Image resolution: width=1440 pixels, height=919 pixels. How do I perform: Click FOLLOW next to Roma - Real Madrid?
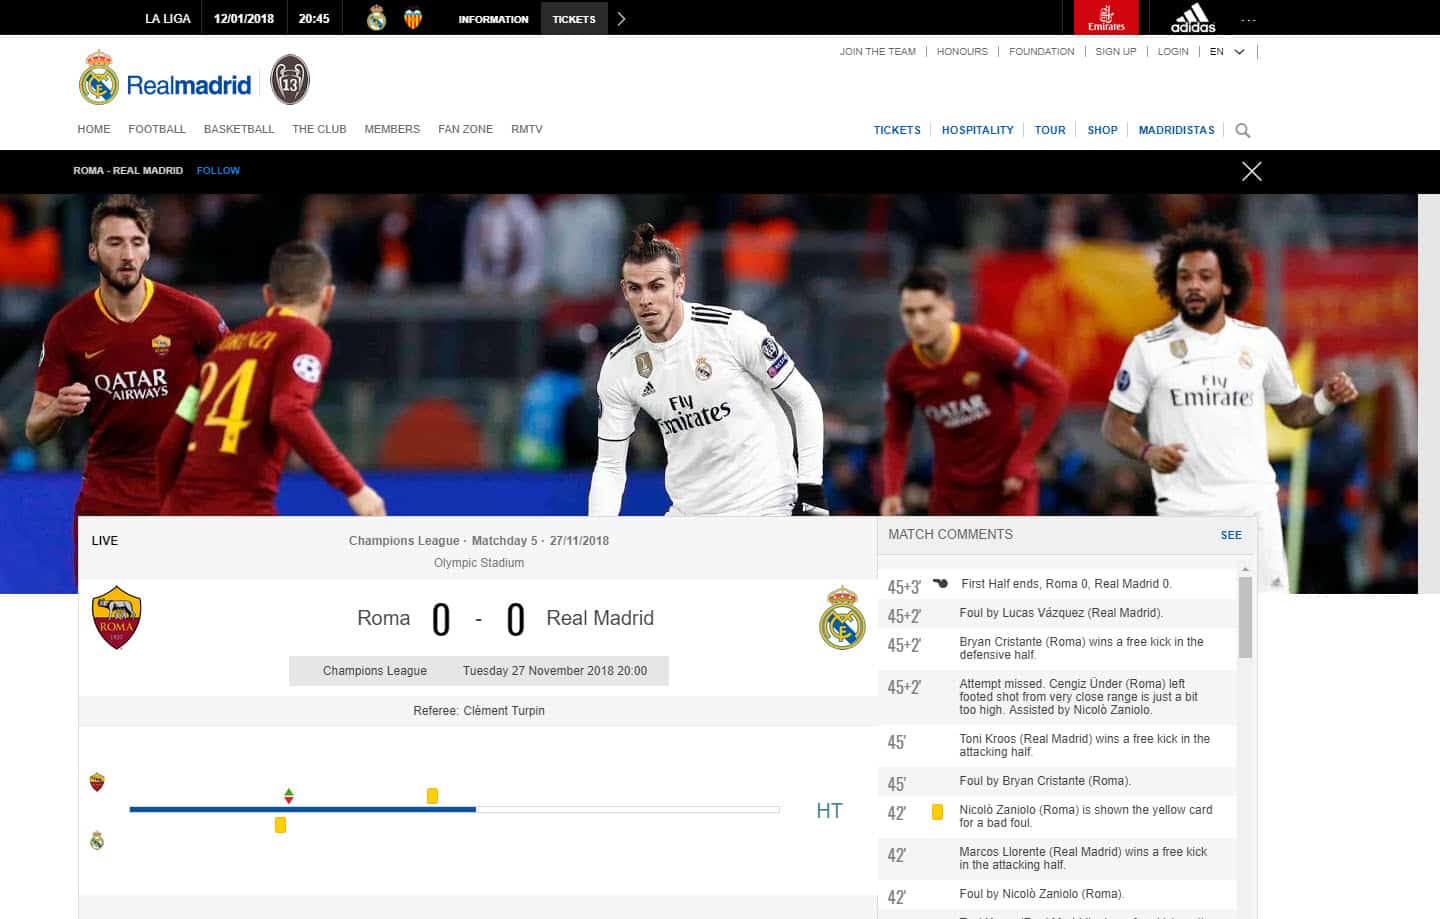tap(218, 171)
